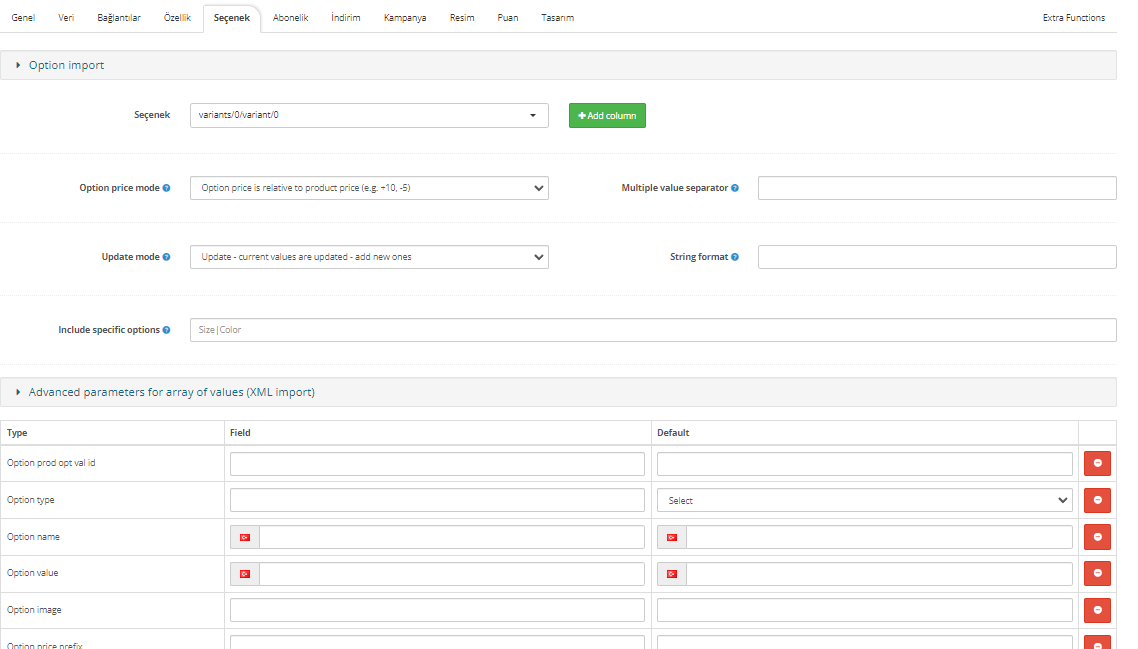Click Turkish flag in Option name Field column
Viewport: 1138px width, 649px height.
pyautogui.click(x=245, y=537)
